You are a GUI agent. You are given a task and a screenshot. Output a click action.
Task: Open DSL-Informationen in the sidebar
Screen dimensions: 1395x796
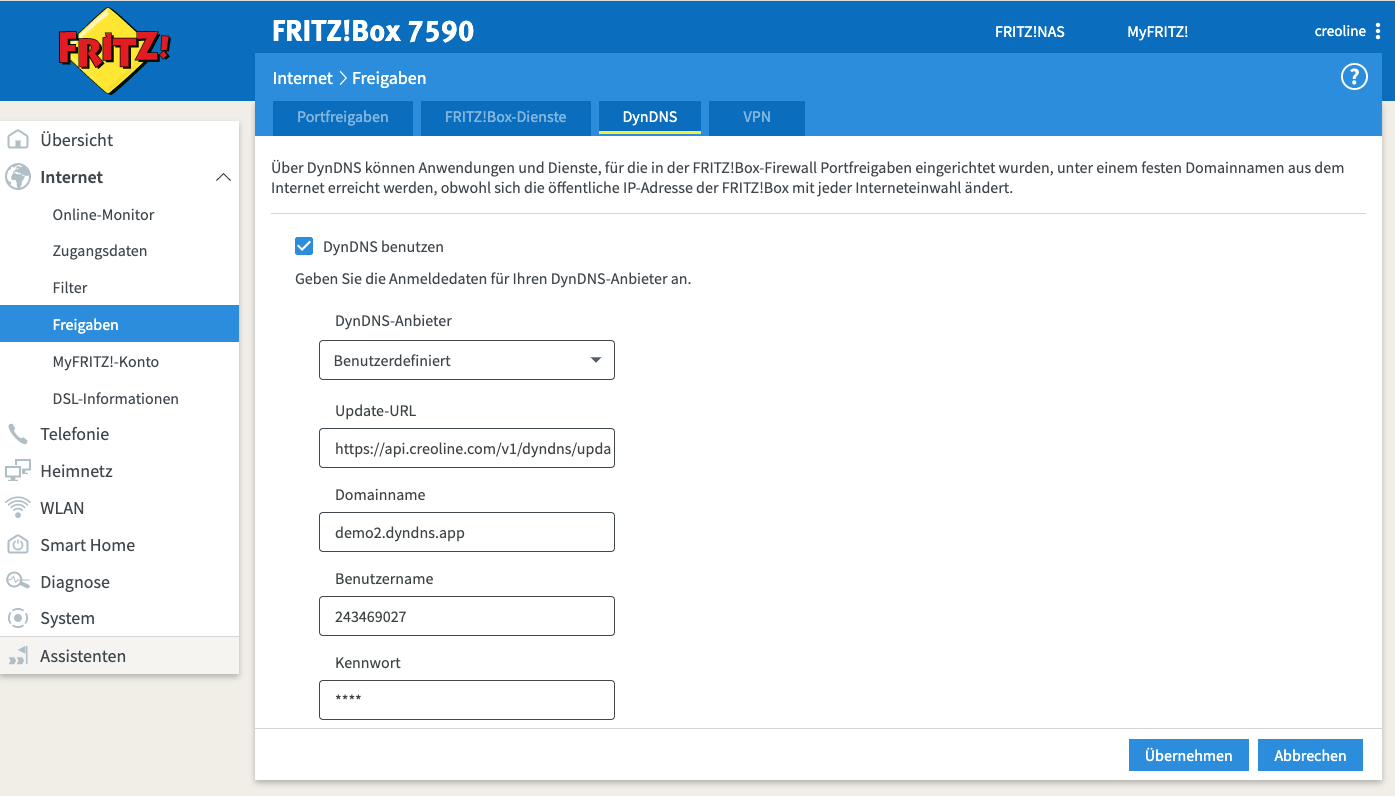tap(116, 398)
